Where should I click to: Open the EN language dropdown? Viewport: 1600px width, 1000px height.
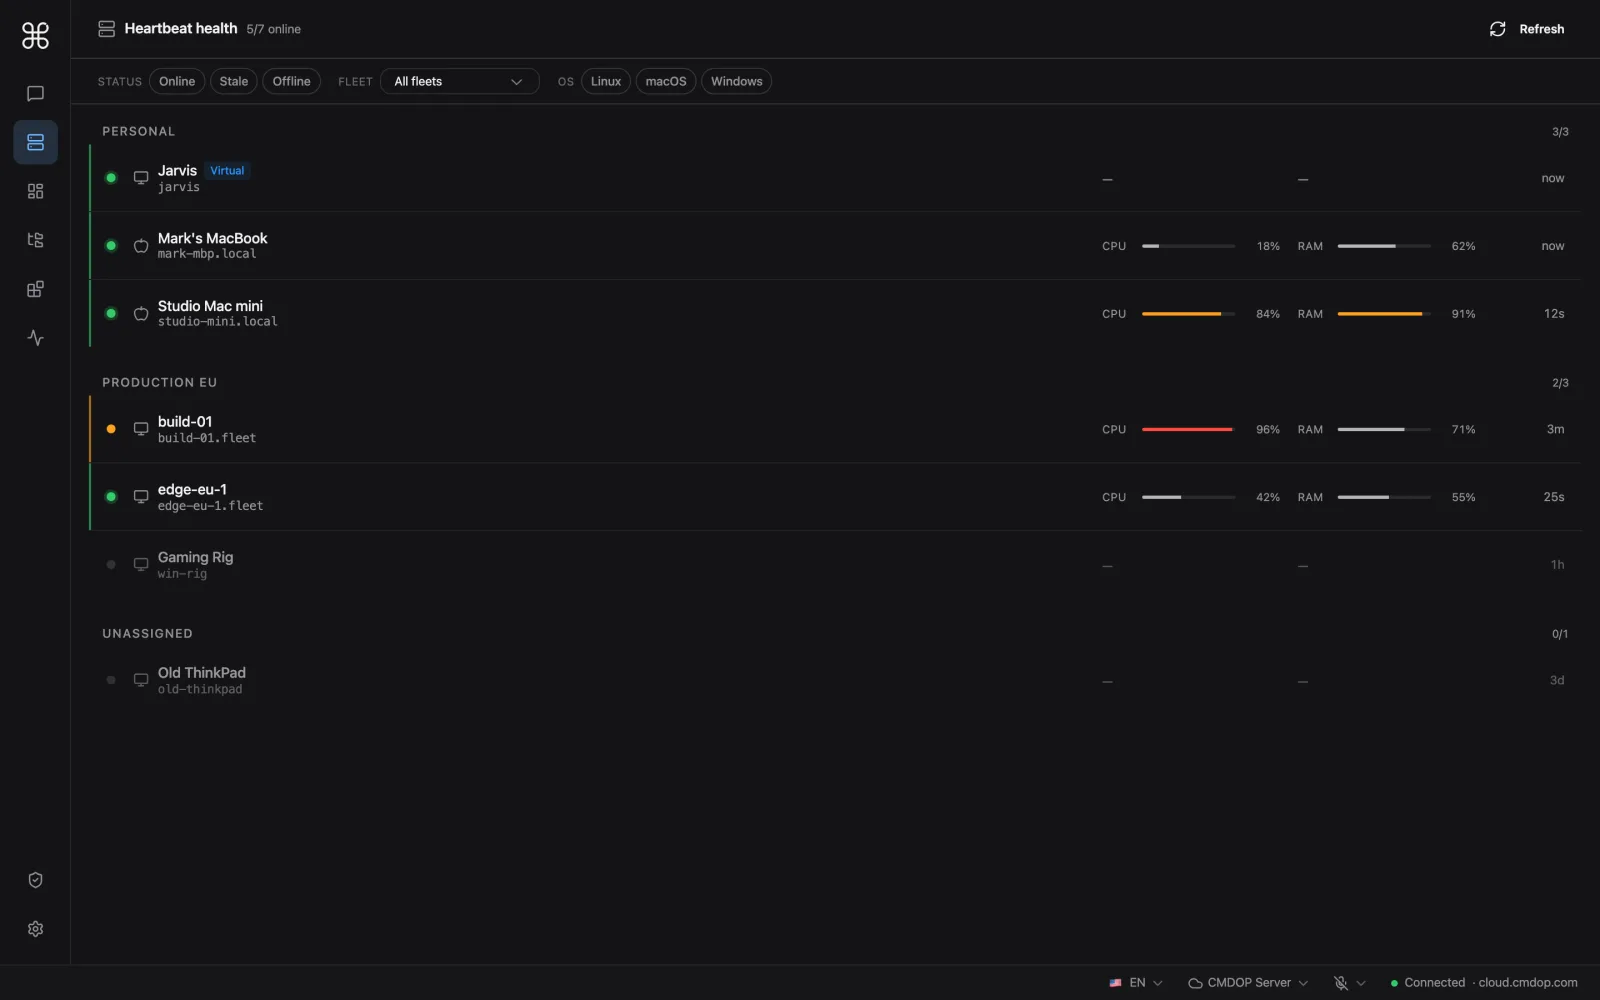click(x=1136, y=983)
